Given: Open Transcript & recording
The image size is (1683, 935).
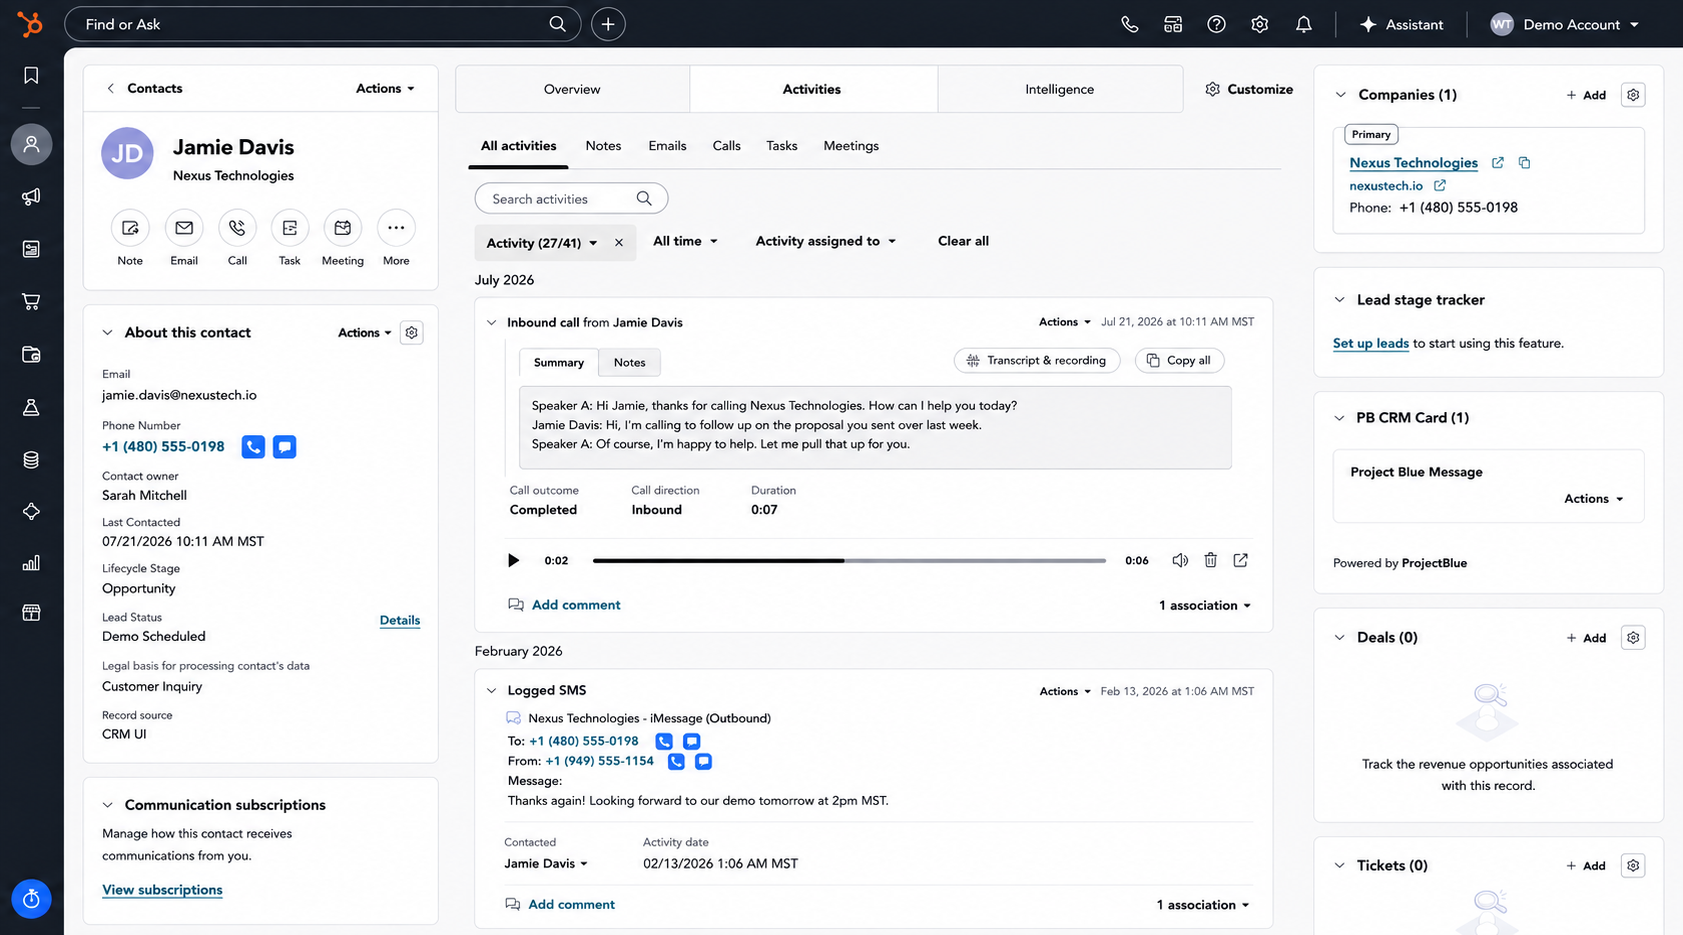Looking at the screenshot, I should click(x=1037, y=360).
